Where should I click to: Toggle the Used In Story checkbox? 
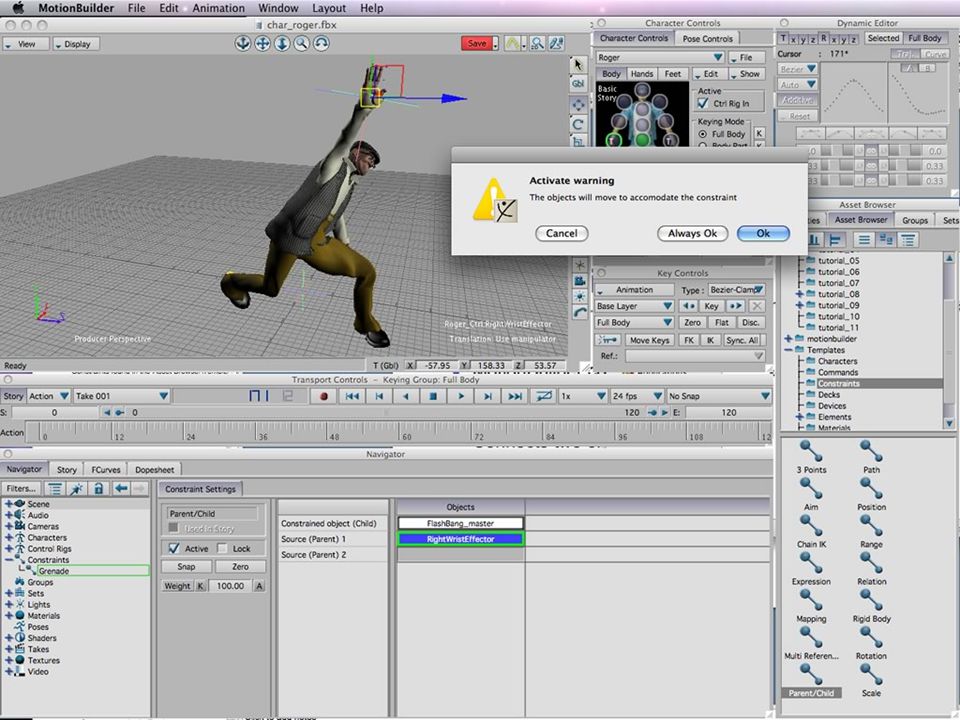[x=173, y=528]
